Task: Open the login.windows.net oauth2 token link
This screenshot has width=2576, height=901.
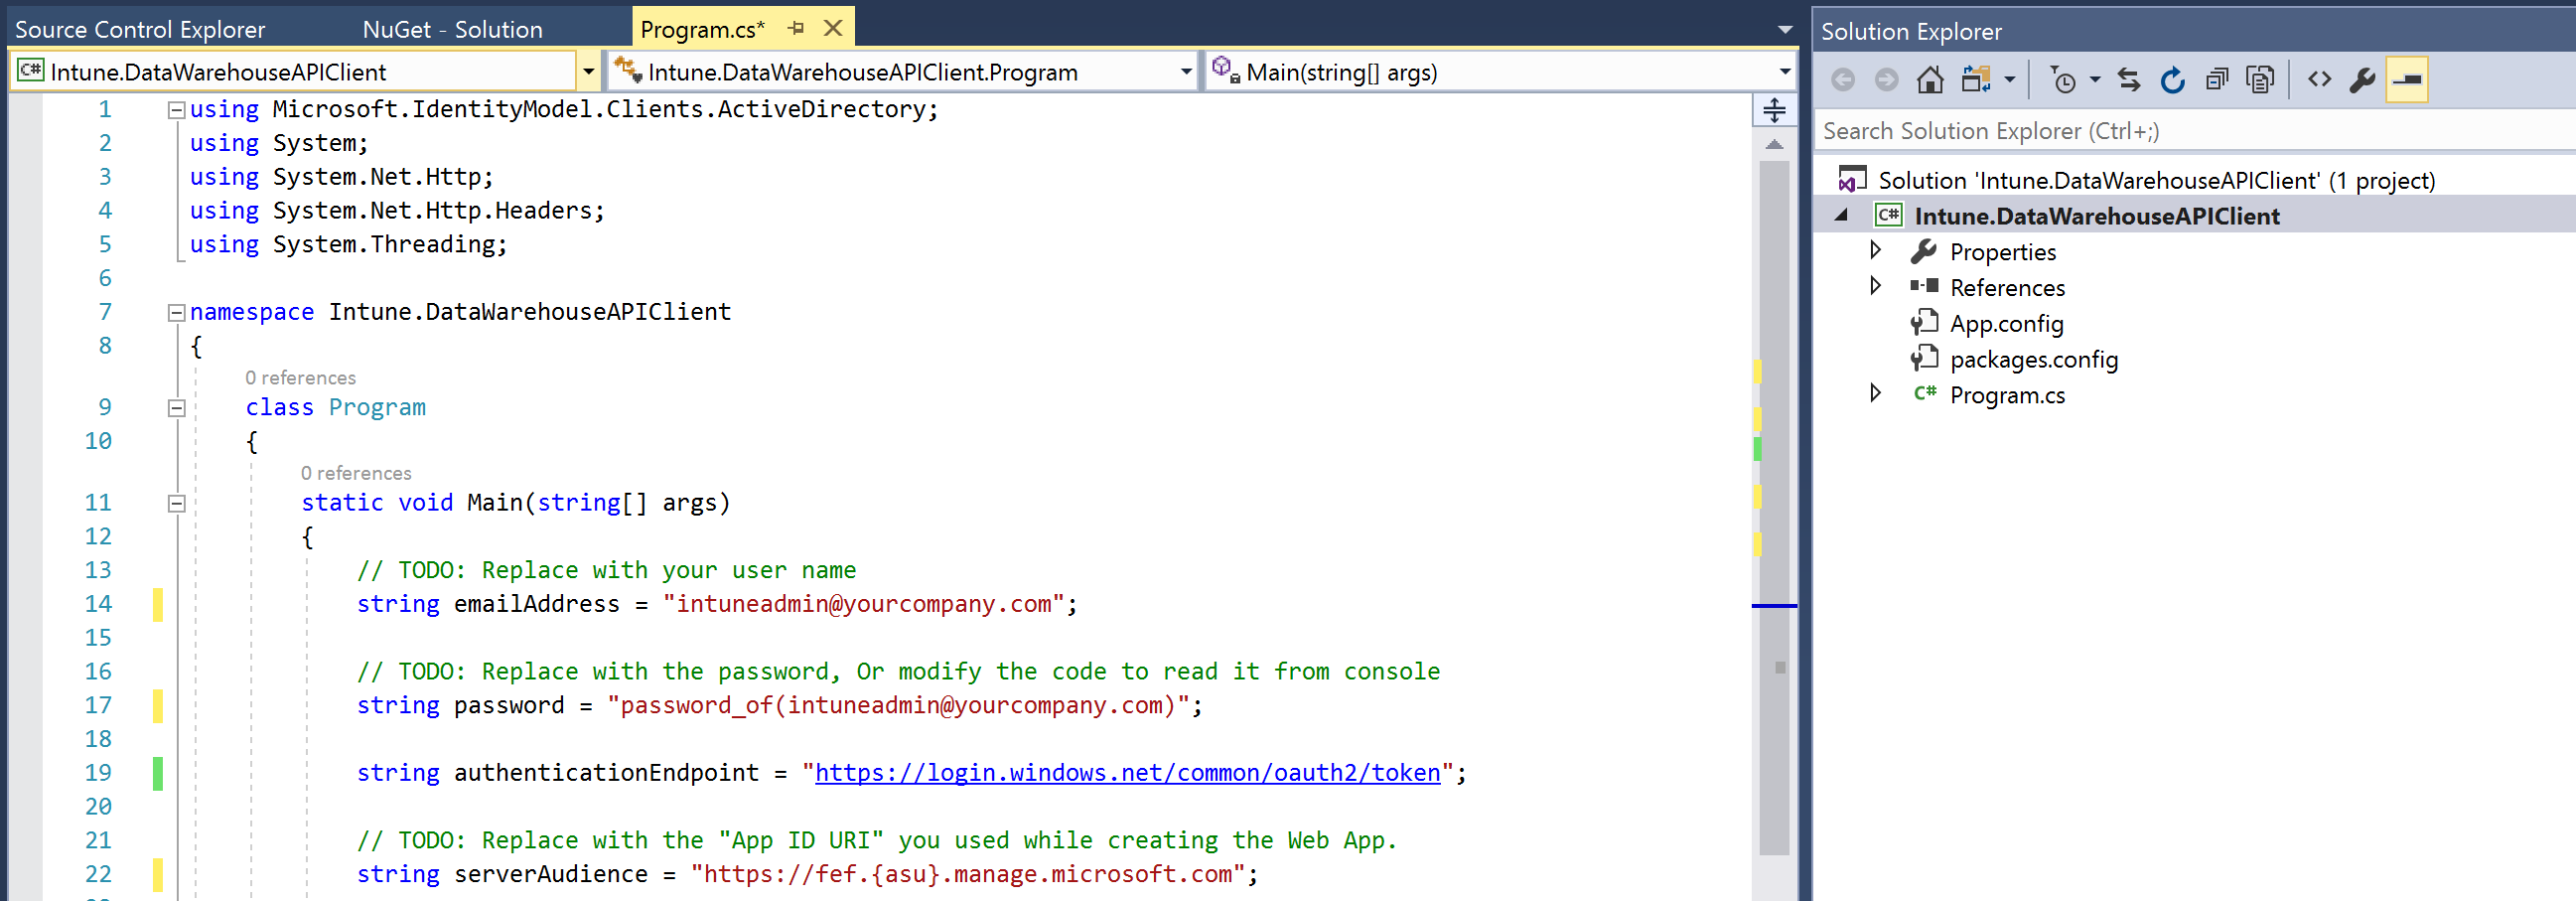Action: pos(1127,773)
